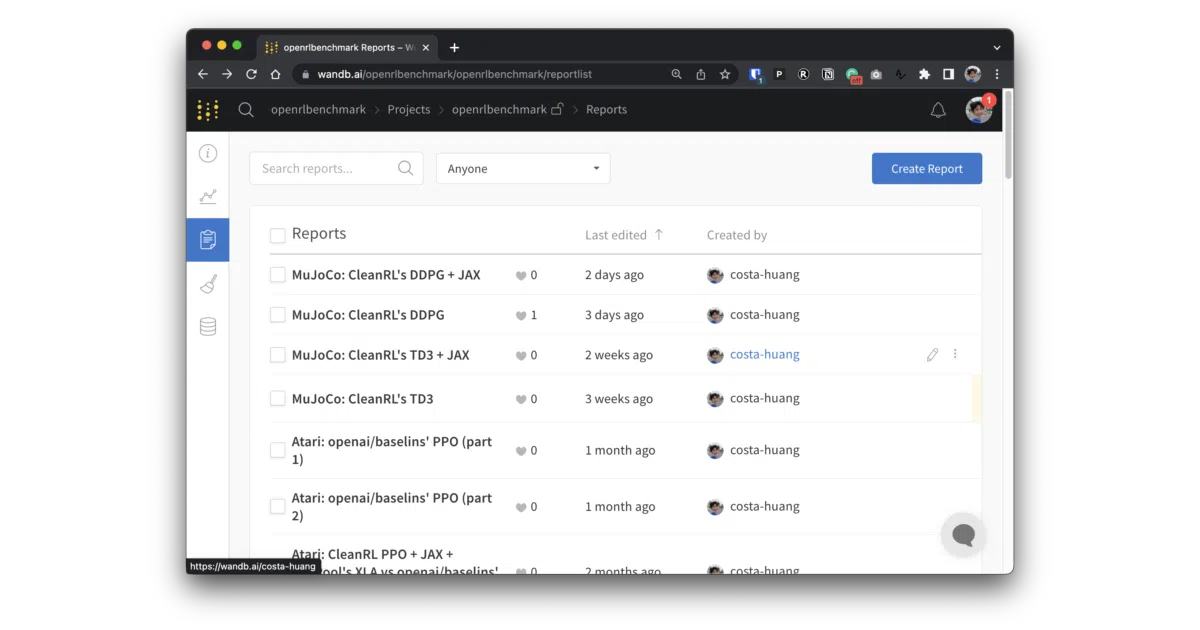The image size is (1200, 630).
Task: Open project overview info icon in sidebar
Action: (208, 153)
